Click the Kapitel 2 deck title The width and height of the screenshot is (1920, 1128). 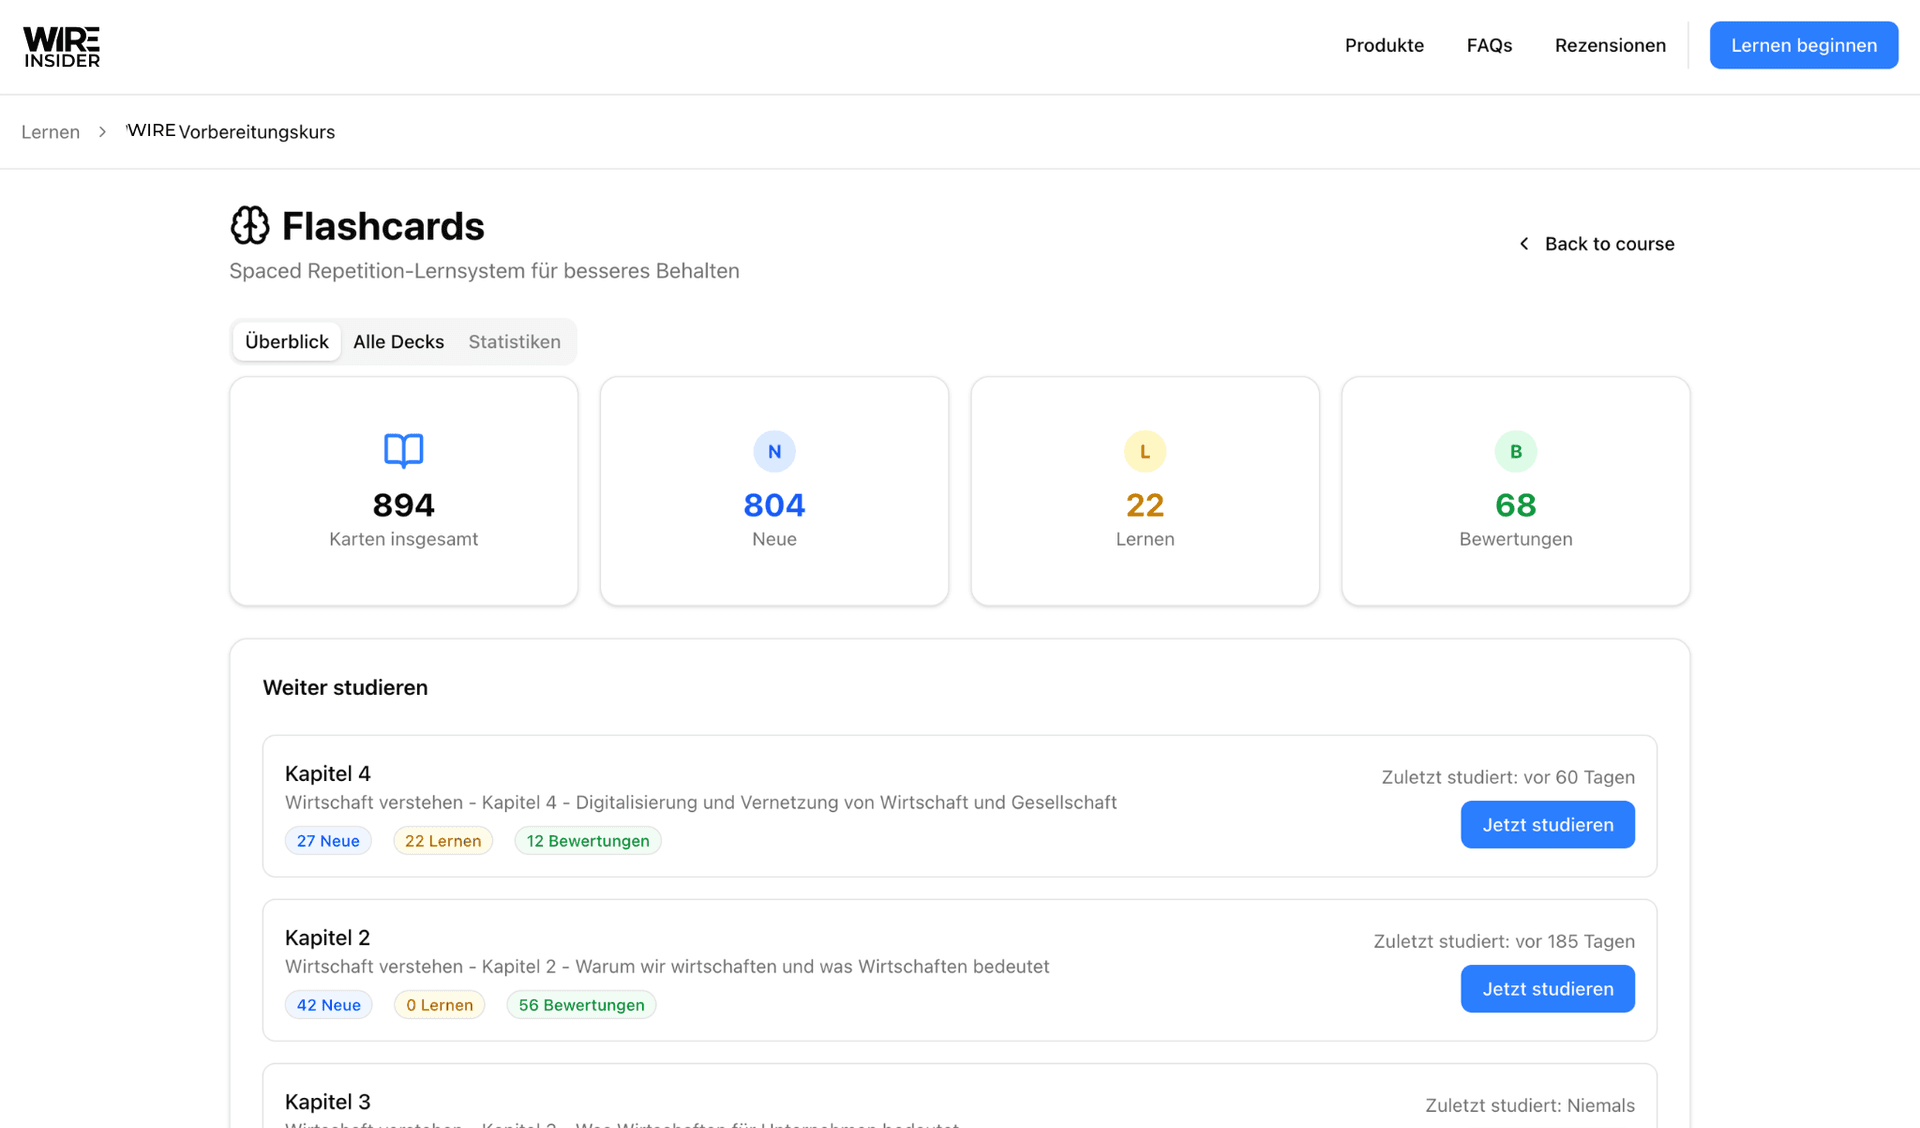(327, 938)
